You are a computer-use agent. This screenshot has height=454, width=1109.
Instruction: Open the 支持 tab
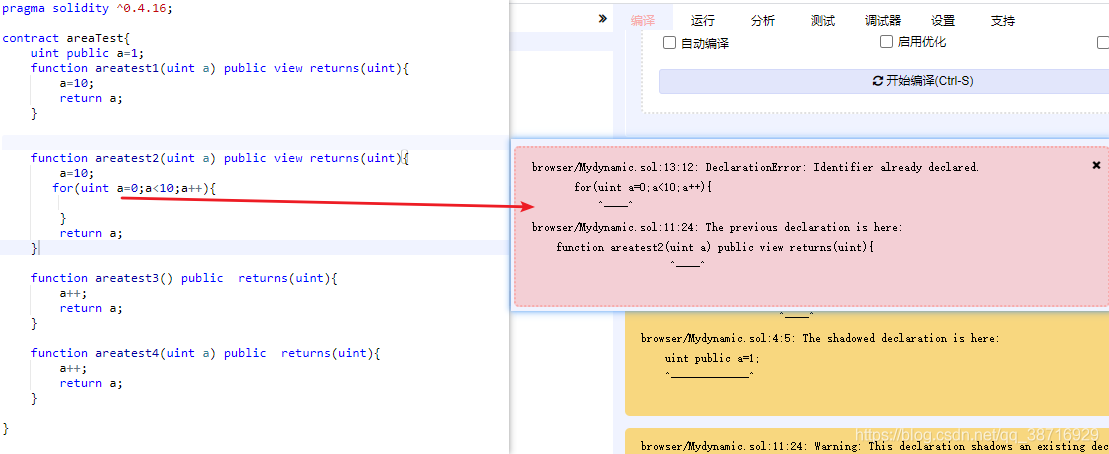coord(1003,21)
